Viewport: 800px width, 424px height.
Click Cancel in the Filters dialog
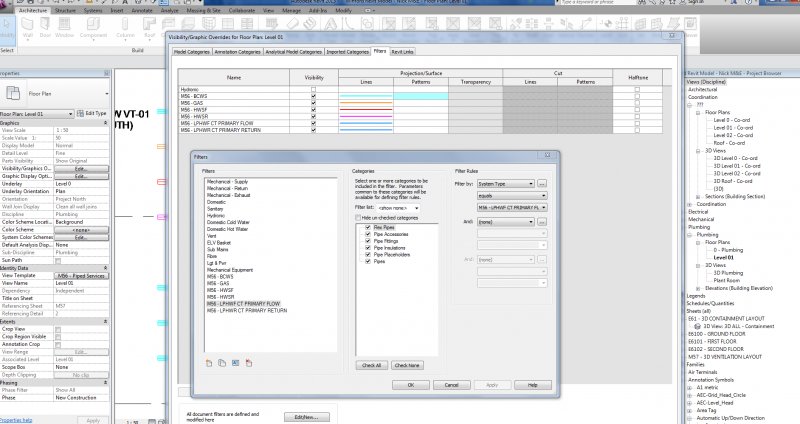click(452, 385)
